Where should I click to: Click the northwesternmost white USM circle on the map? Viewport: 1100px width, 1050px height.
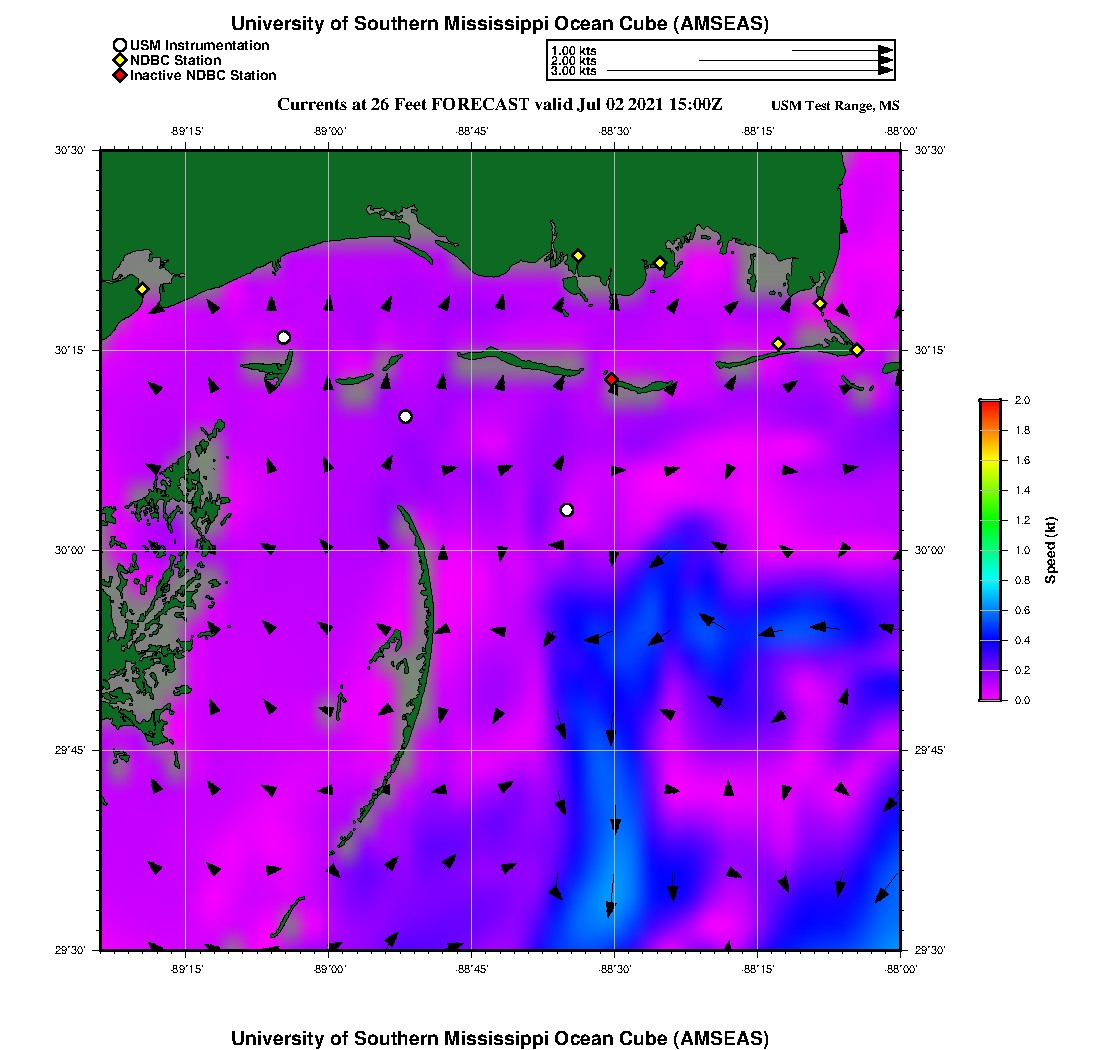click(284, 337)
